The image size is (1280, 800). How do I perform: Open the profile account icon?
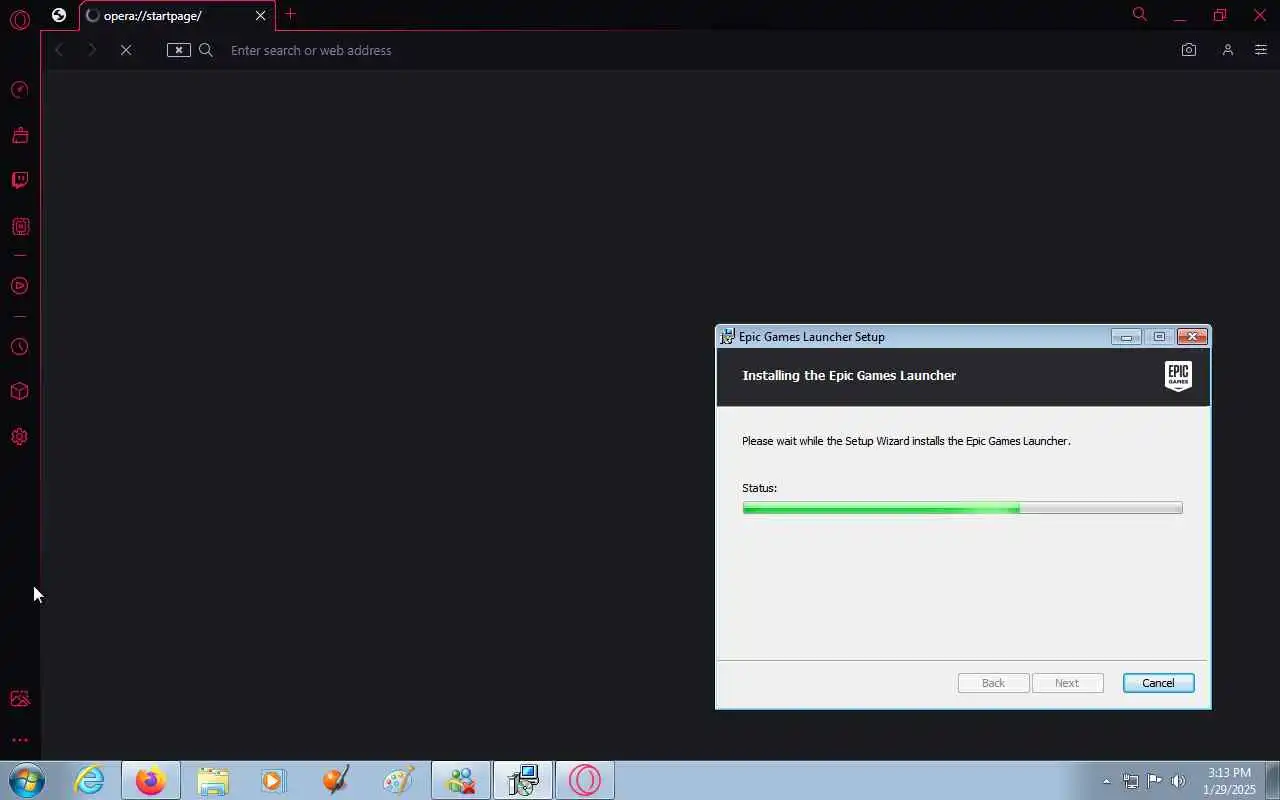coord(1227,50)
